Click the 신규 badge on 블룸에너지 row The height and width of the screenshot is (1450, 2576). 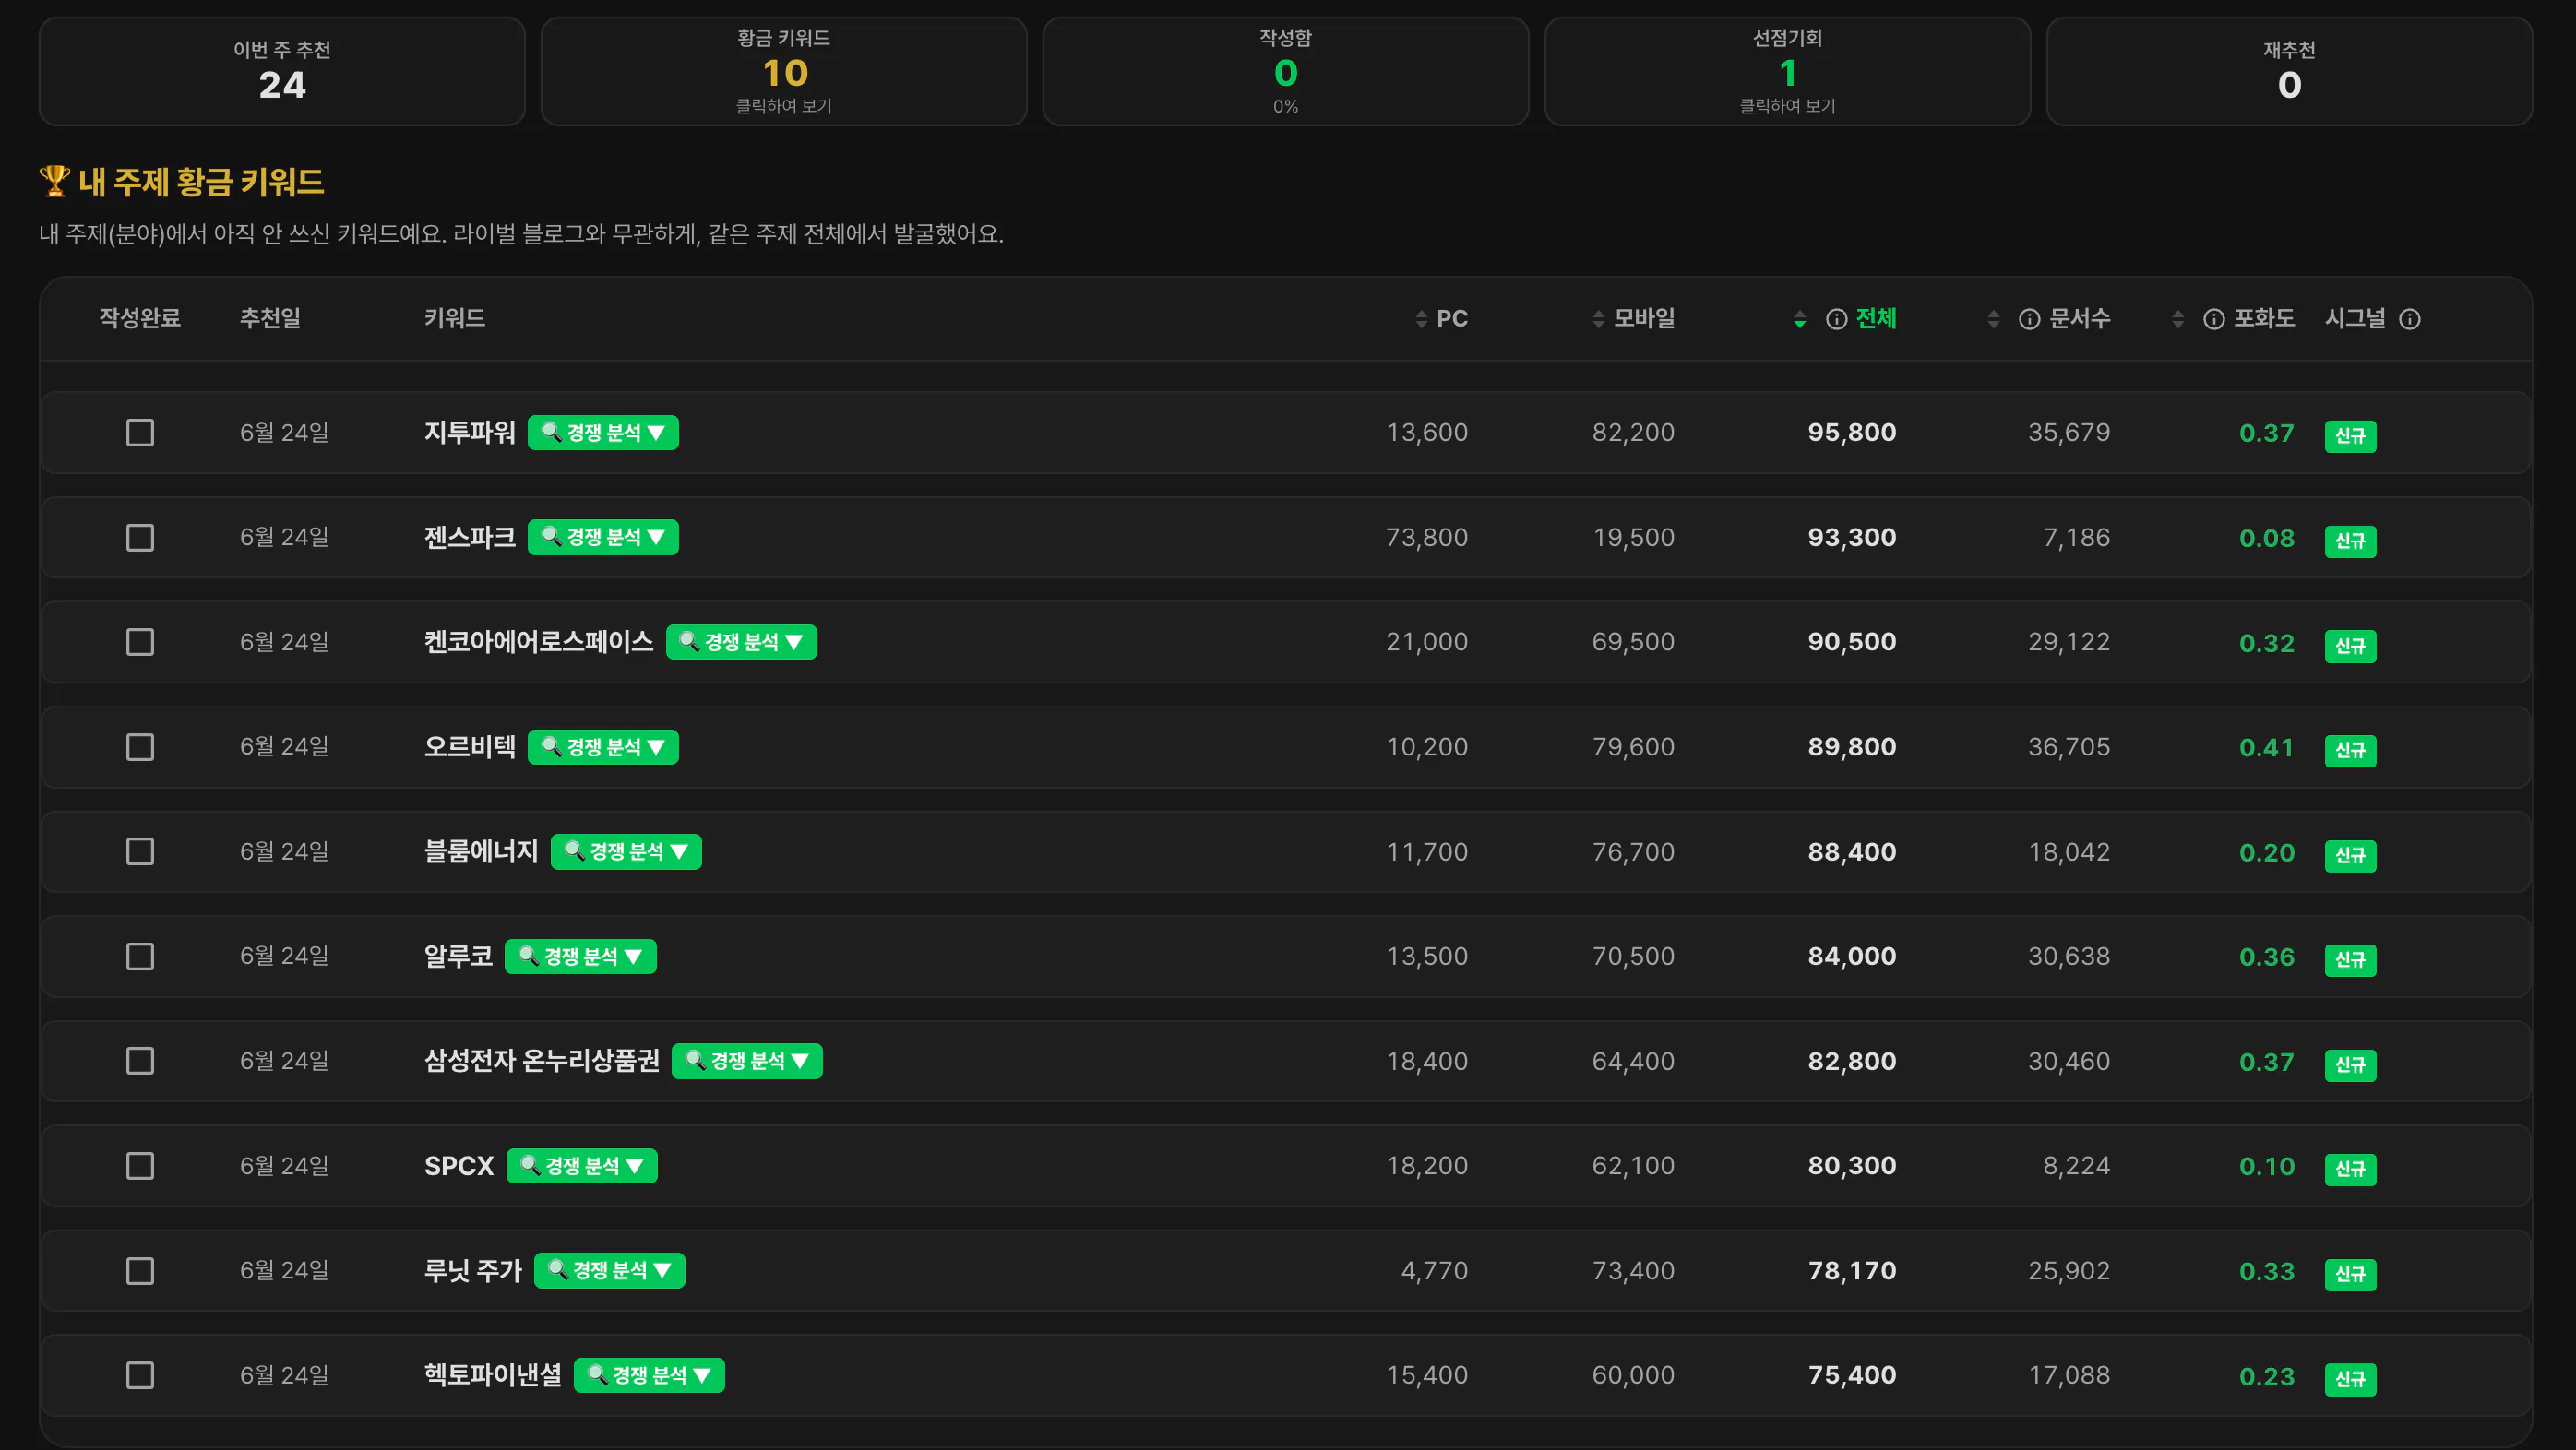tap(2350, 855)
